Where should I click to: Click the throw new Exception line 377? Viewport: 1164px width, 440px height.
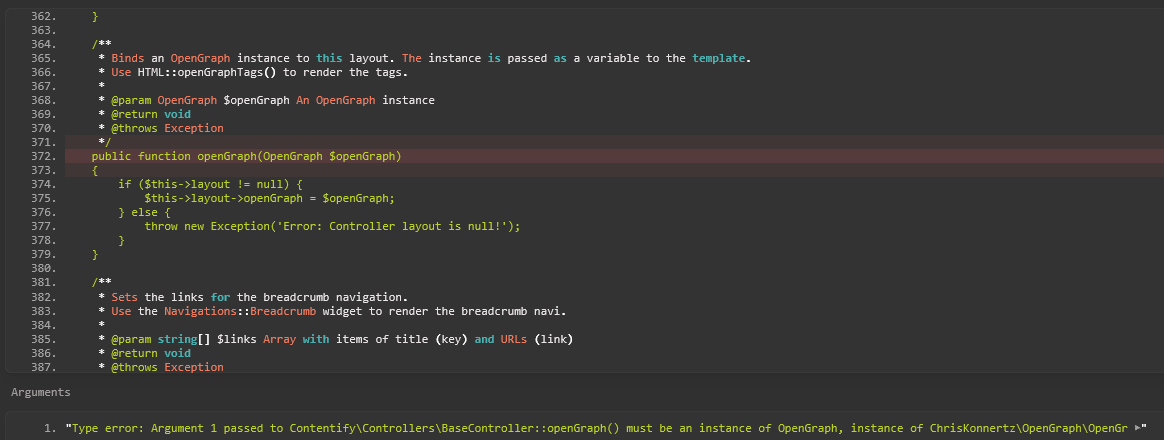(333, 227)
